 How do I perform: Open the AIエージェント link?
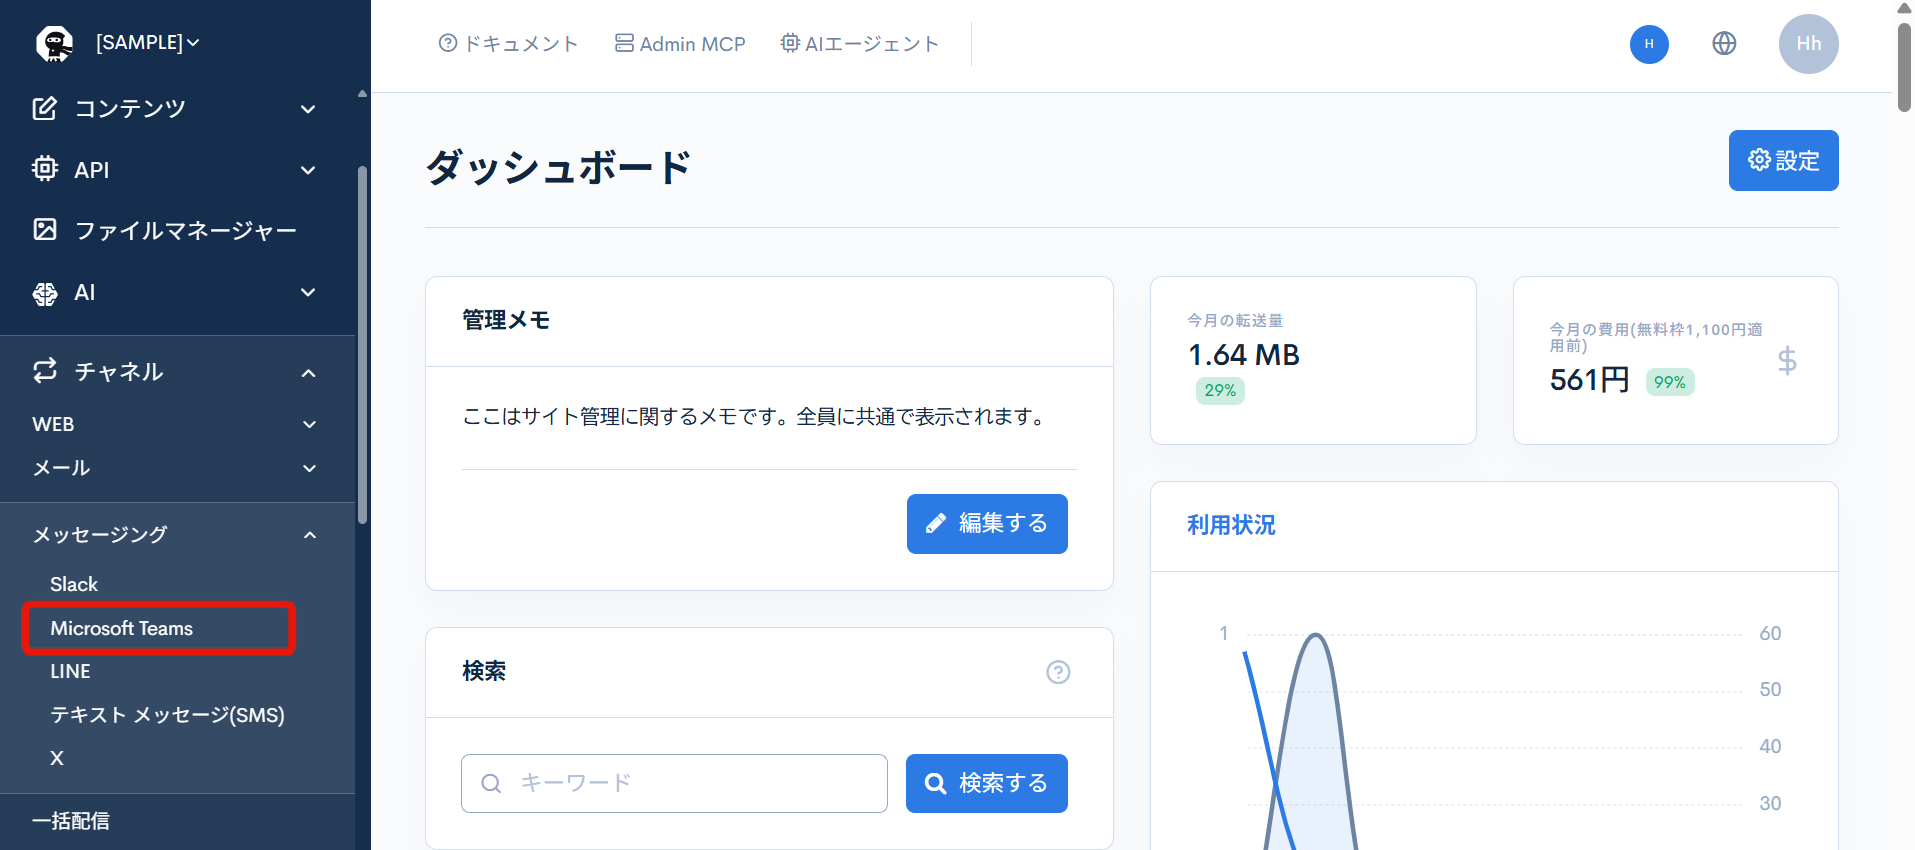pos(860,44)
